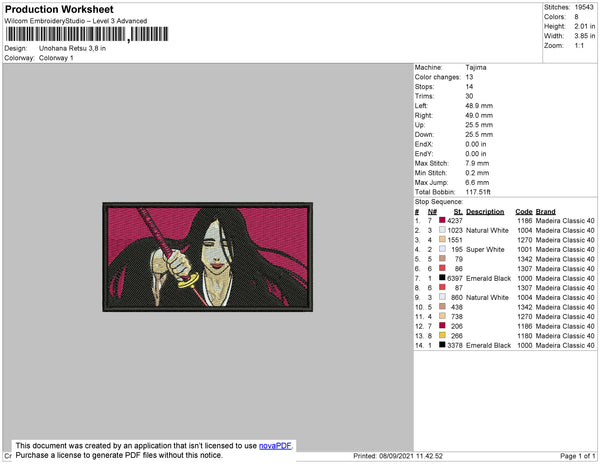Select the 'Code' column header

point(524,212)
